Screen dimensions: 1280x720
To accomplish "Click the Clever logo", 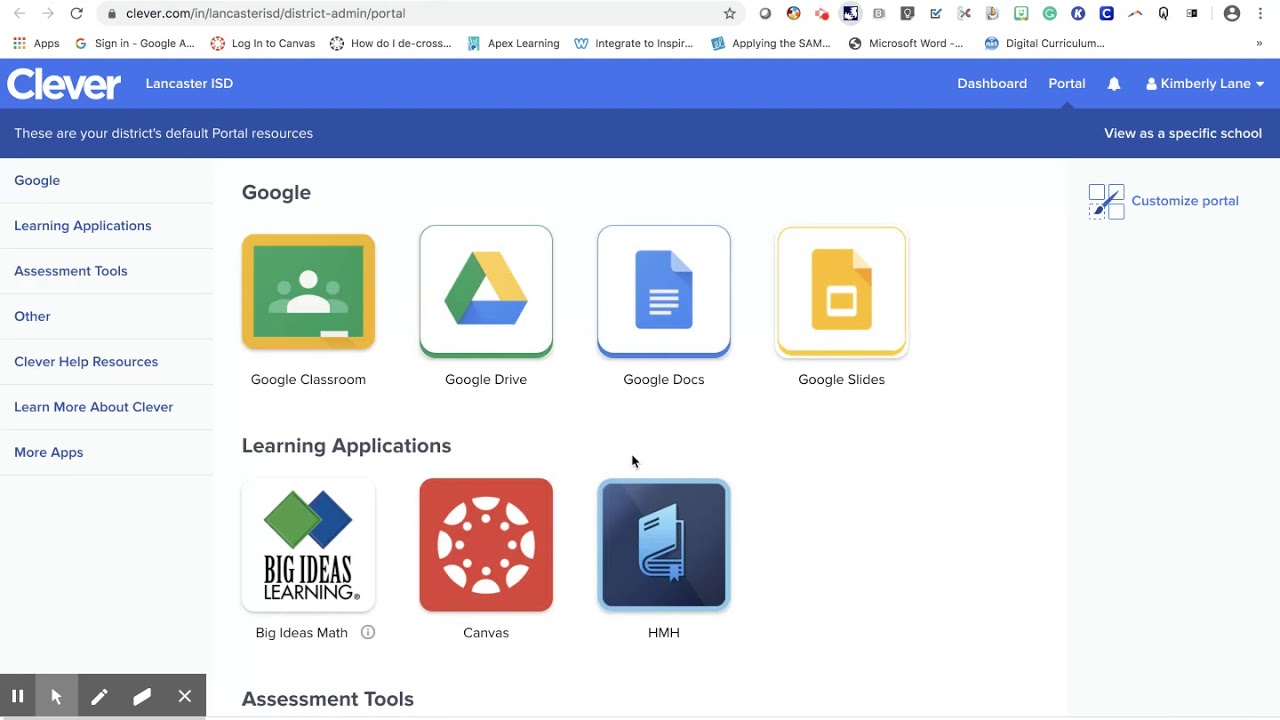I will 64,84.
